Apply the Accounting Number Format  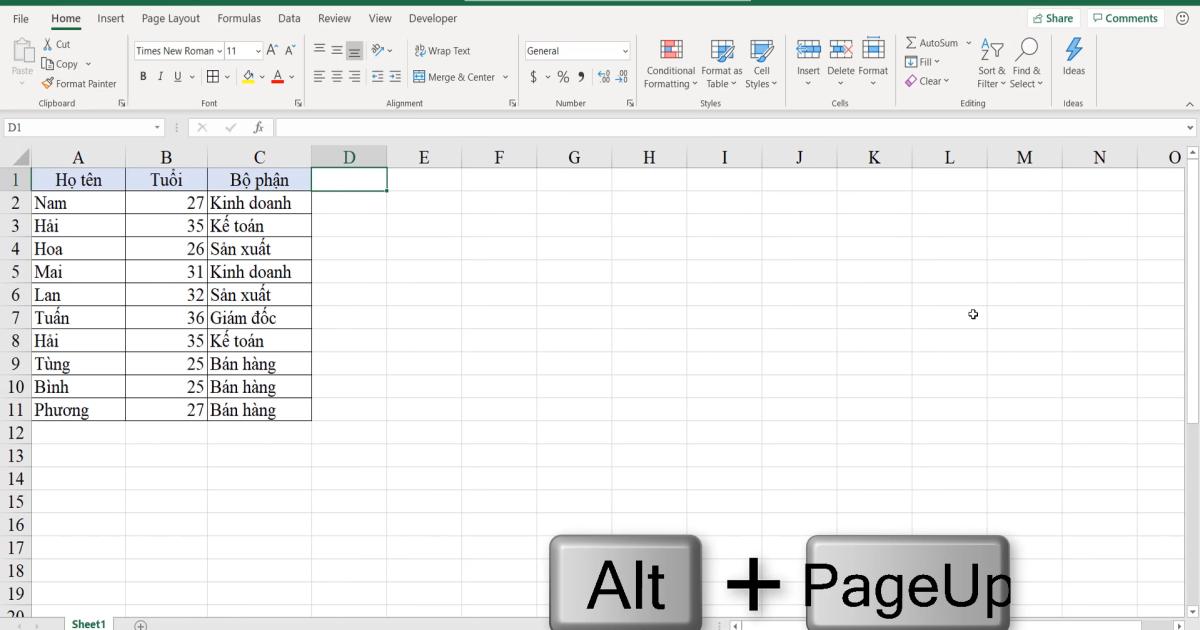[533, 75]
